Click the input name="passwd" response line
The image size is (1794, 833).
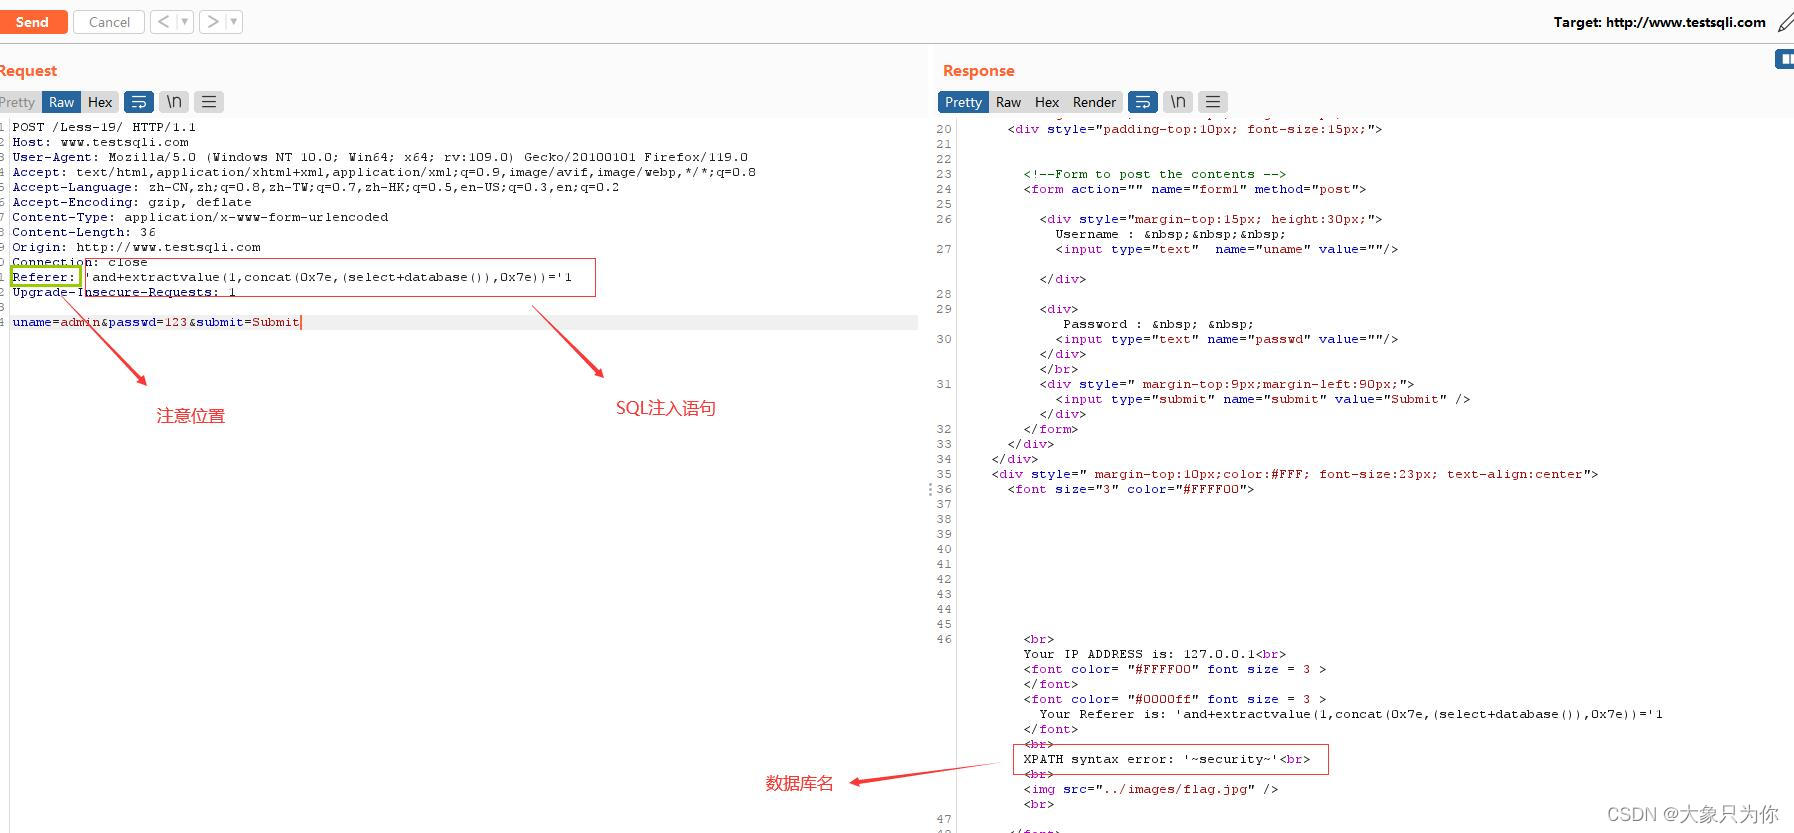click(x=1226, y=339)
